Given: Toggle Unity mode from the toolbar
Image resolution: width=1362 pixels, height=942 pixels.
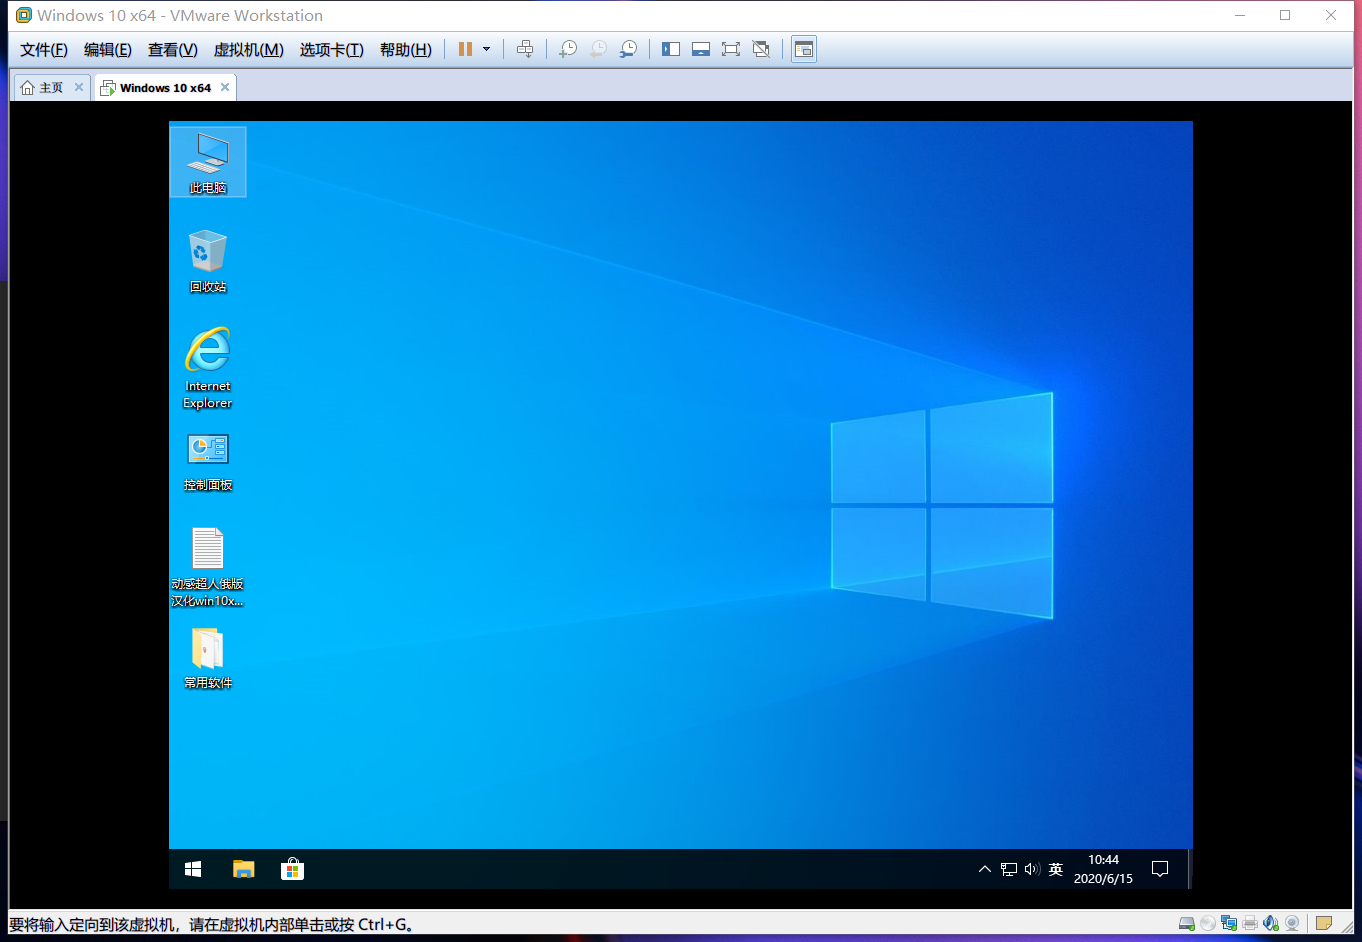Looking at the screenshot, I should (x=761, y=49).
